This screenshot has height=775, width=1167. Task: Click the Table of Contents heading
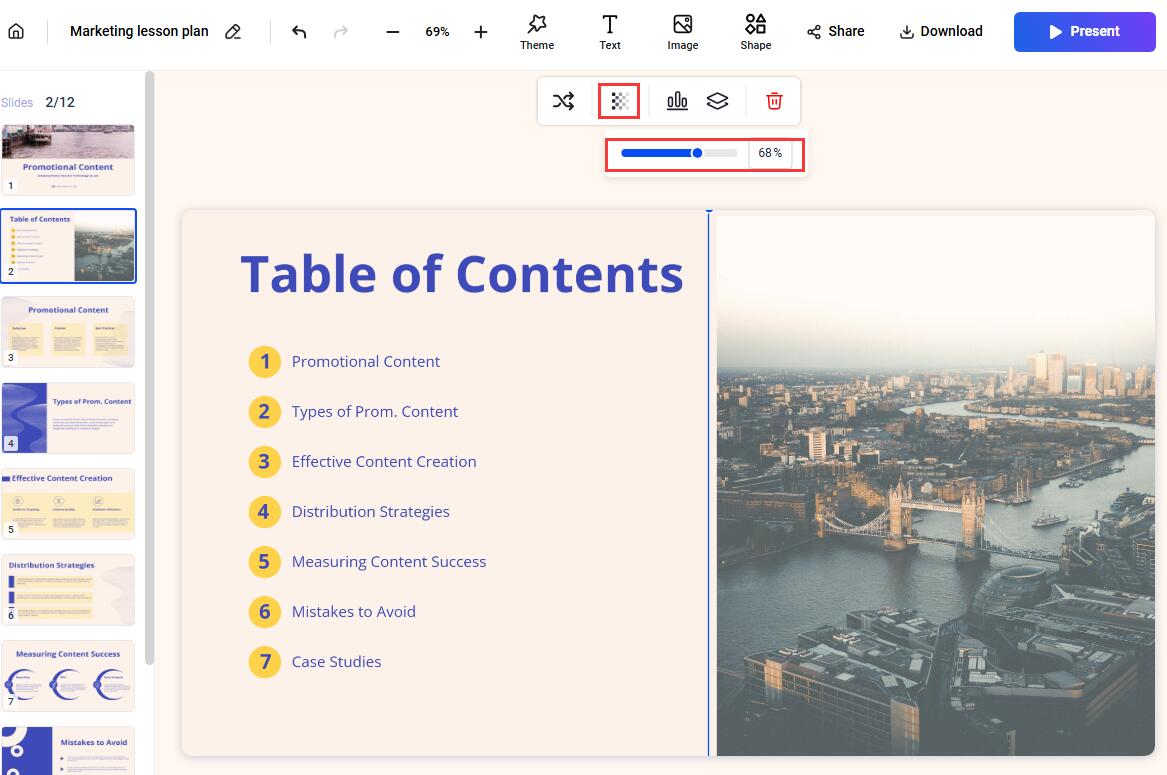click(461, 274)
